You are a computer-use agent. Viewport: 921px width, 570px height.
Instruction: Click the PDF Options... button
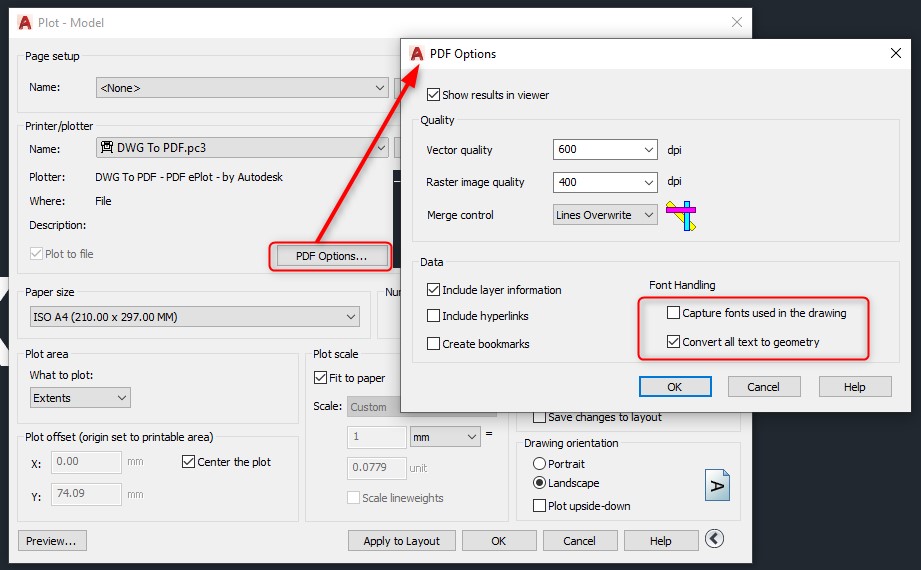tap(331, 256)
